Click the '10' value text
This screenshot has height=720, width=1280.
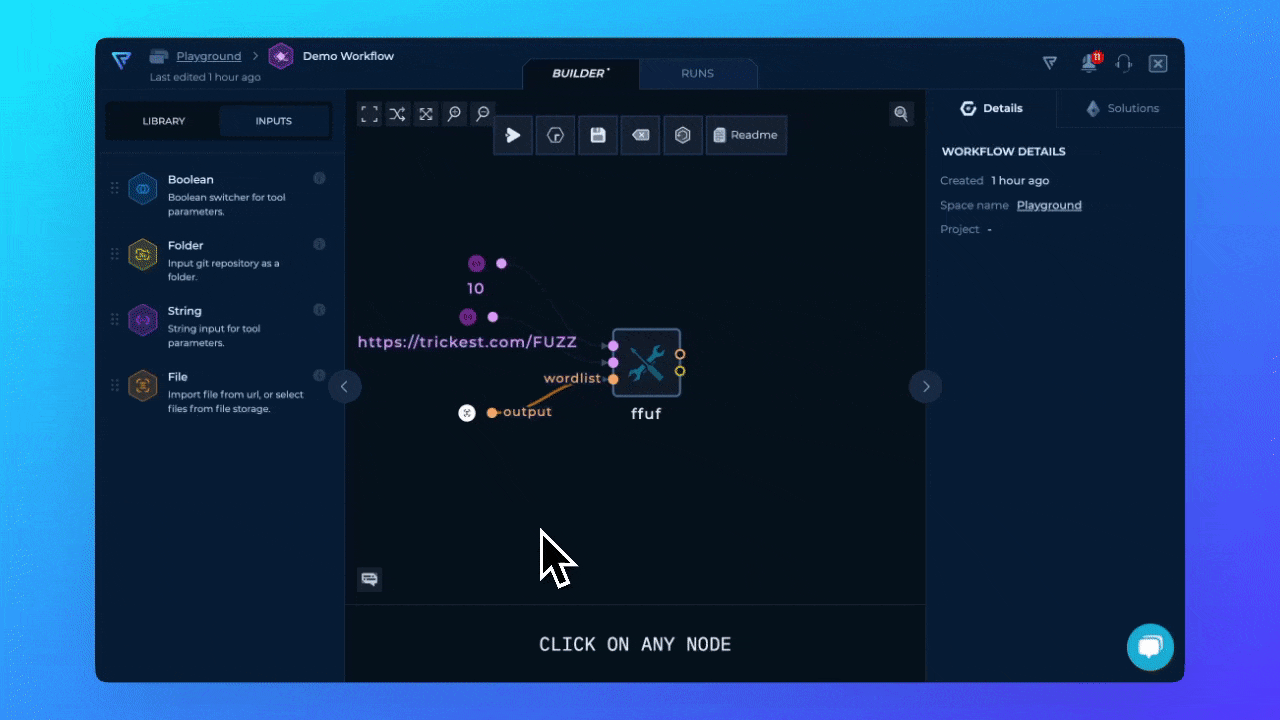476,289
